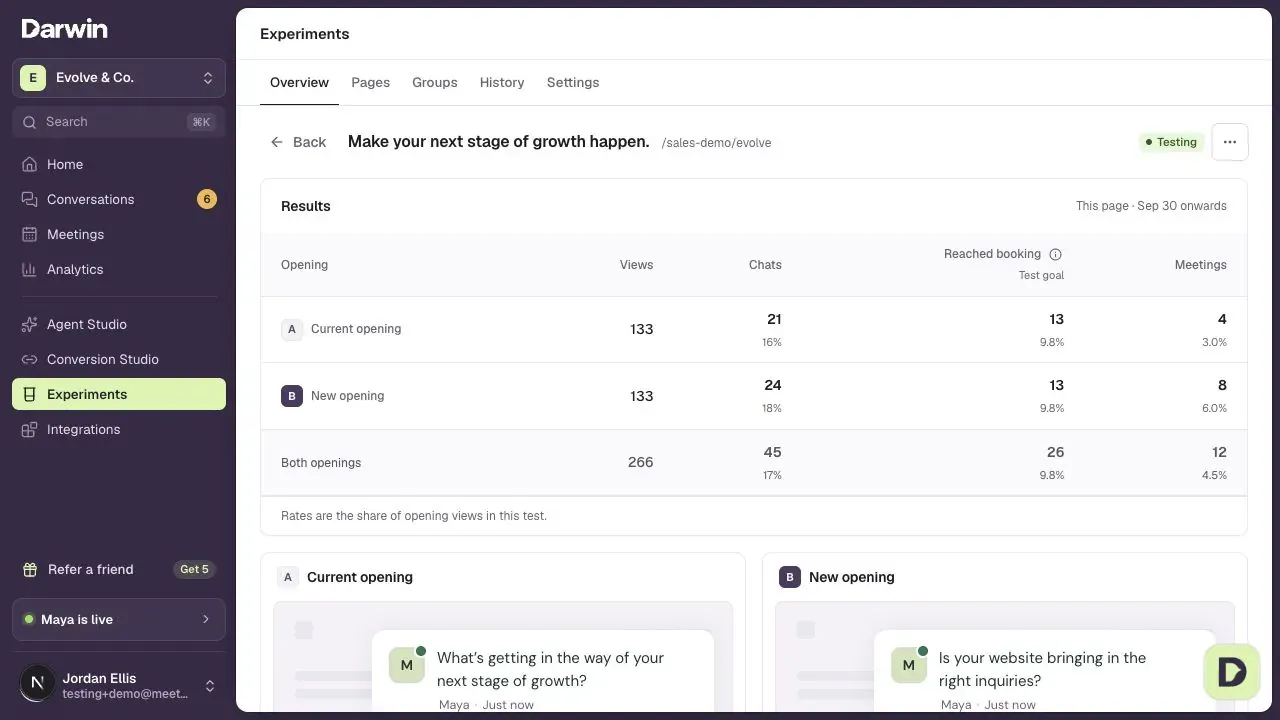Expand the Evolve & Co. workspace switcher
The height and width of the screenshot is (720, 1280).
point(119,78)
